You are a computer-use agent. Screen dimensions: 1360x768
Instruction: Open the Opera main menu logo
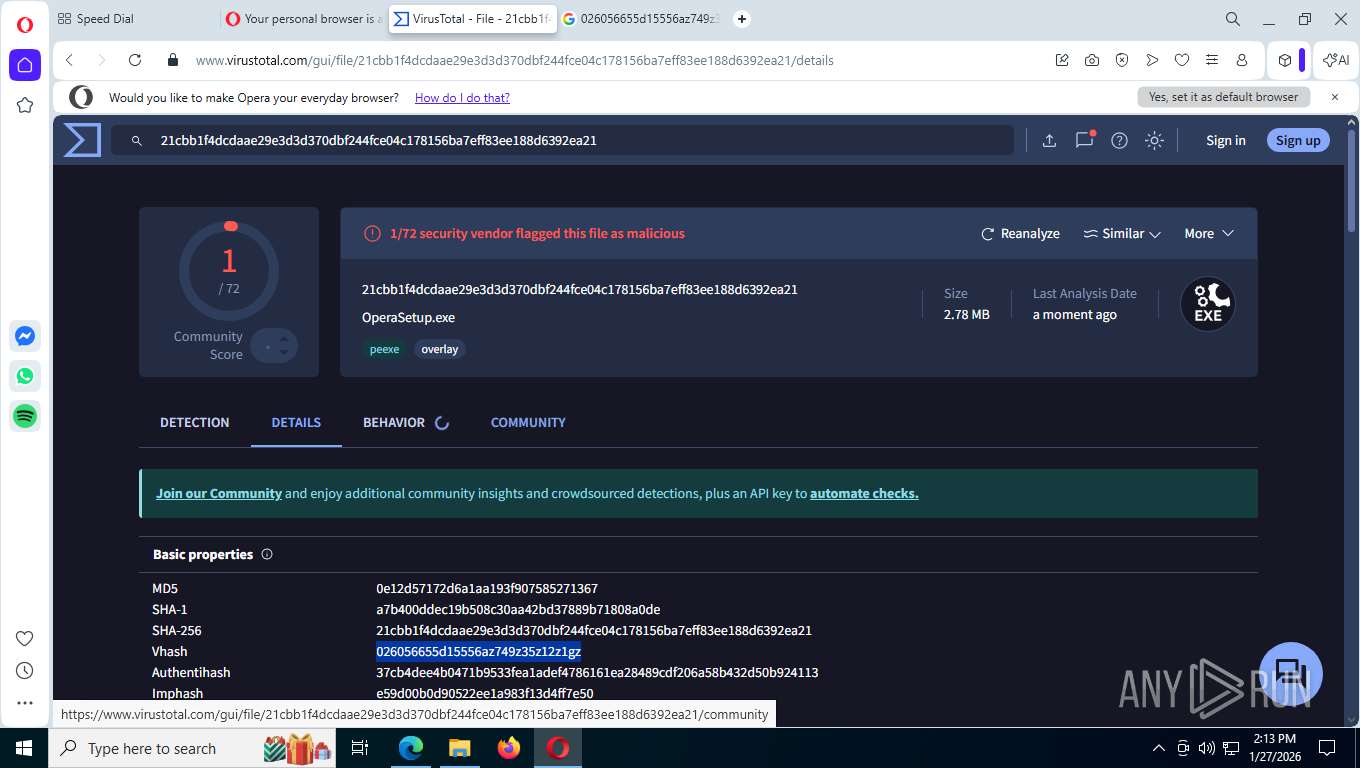pyautogui.click(x=25, y=25)
